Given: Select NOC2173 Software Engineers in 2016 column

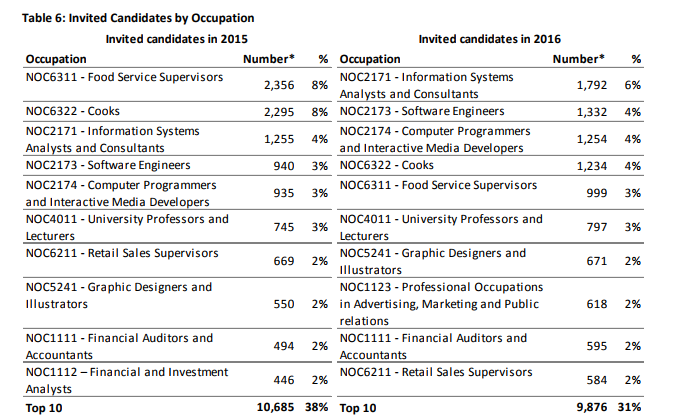Looking at the screenshot, I should pos(422,111).
